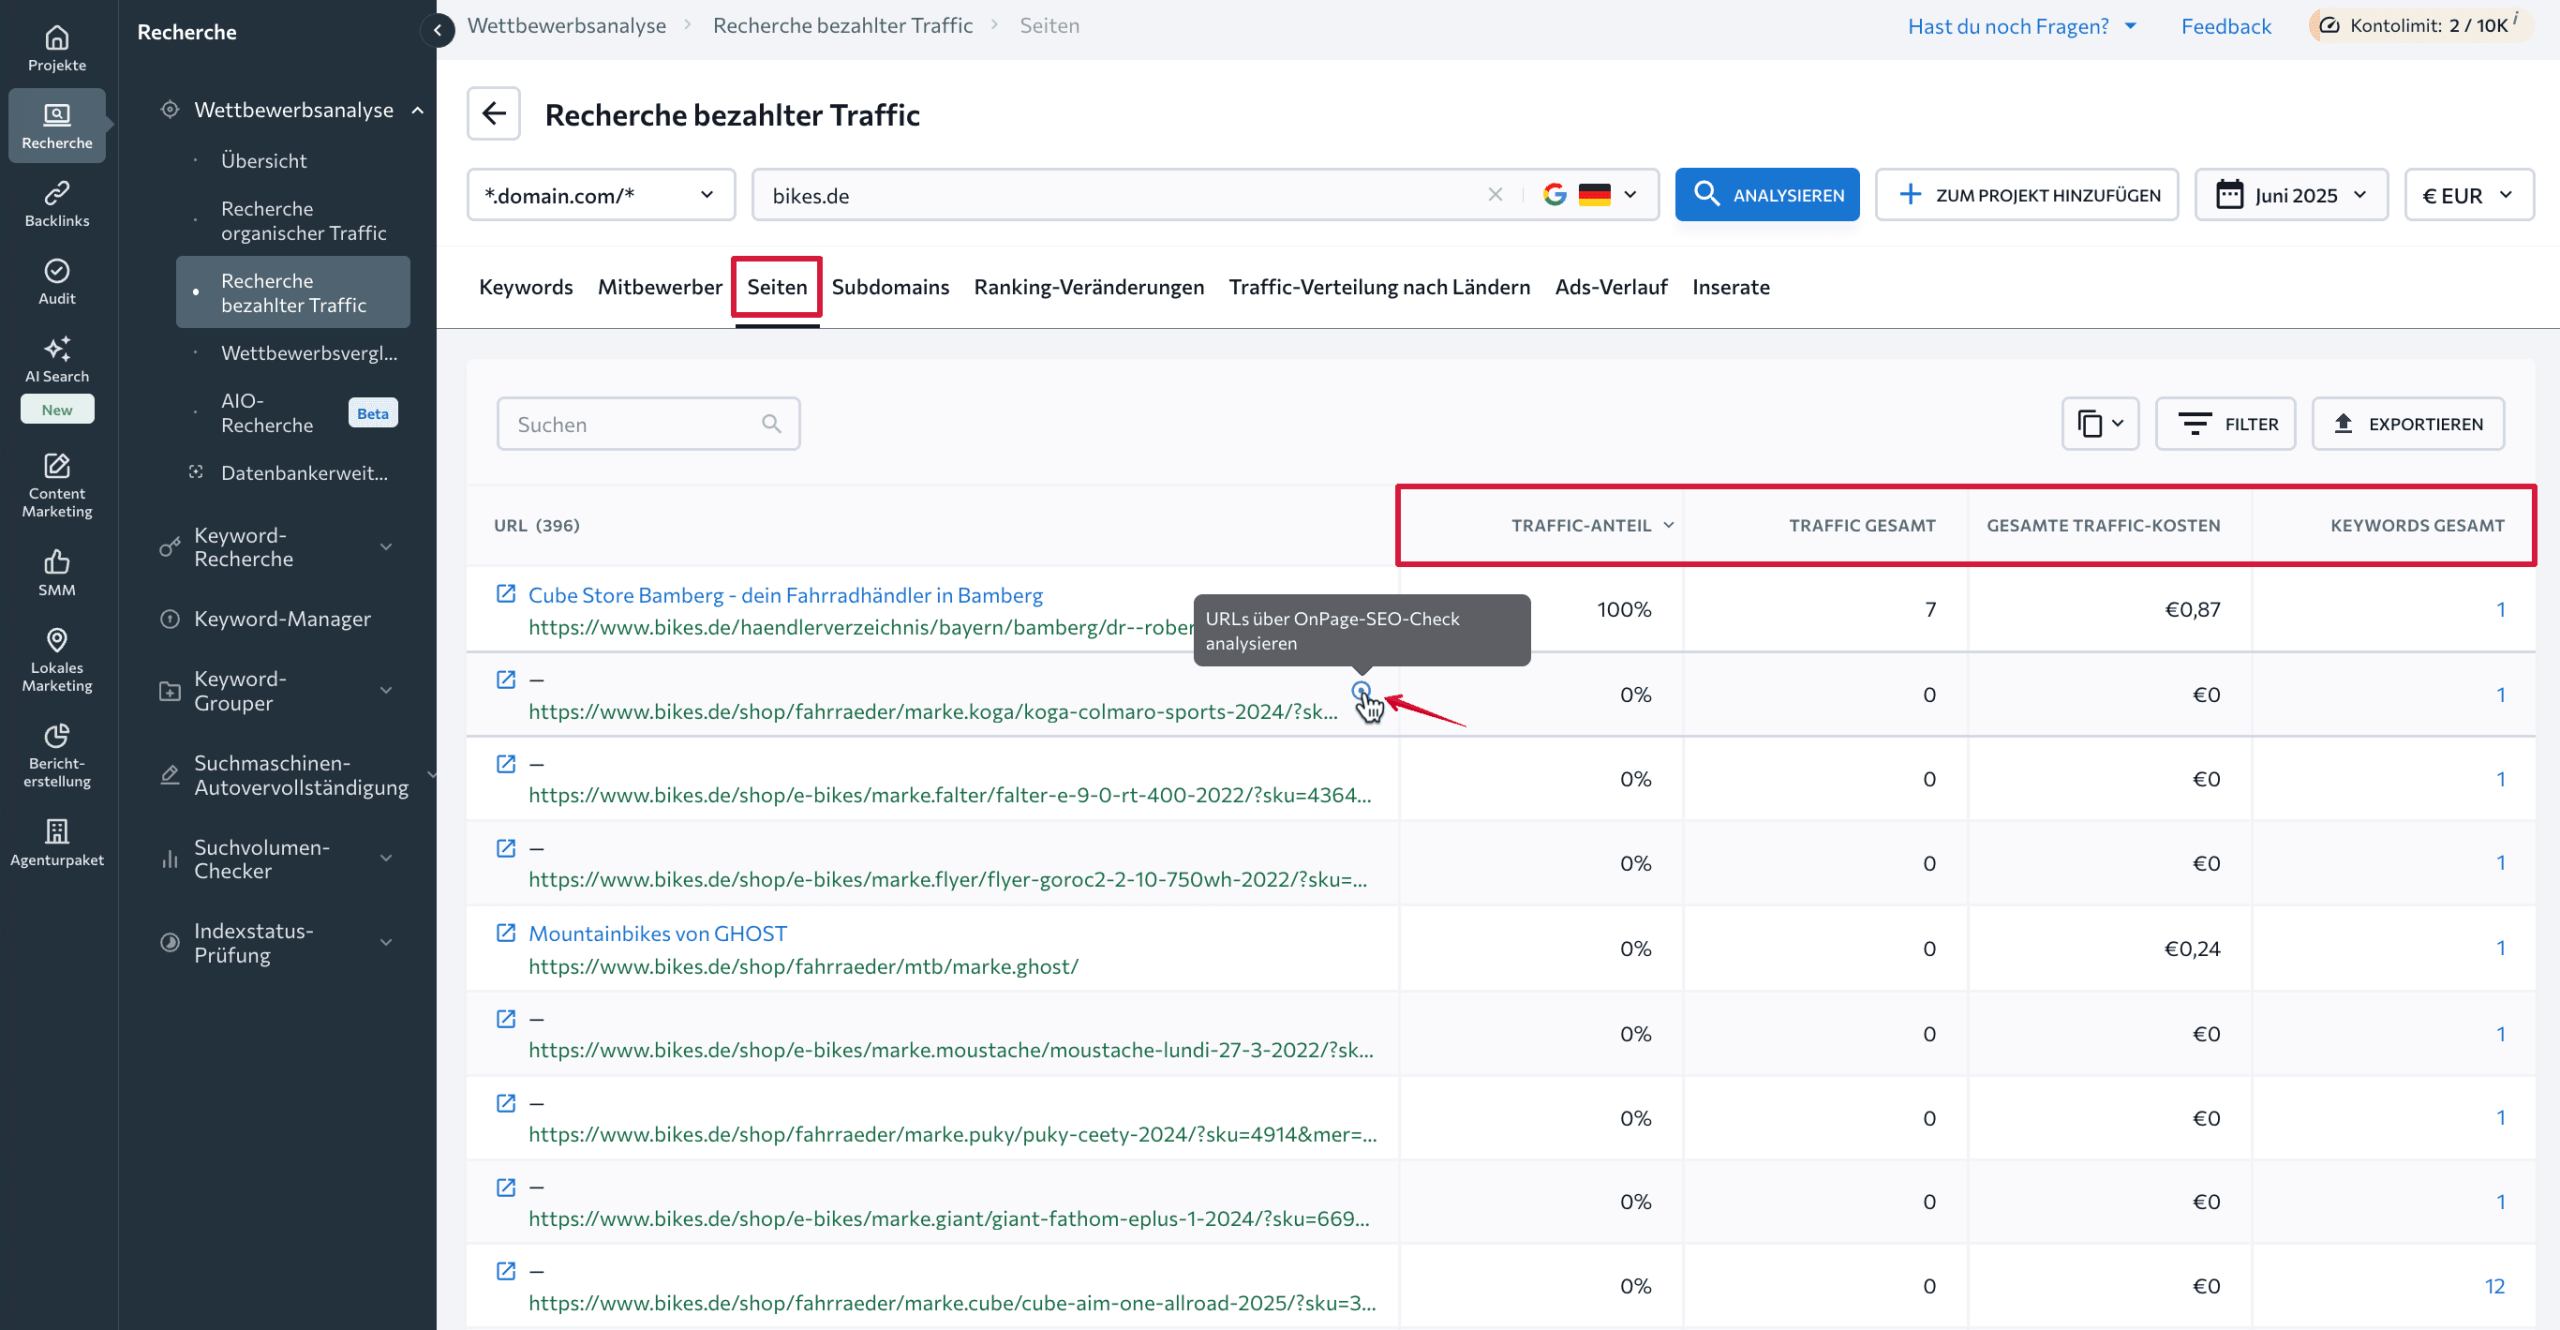Open the Inserate tab
This screenshot has height=1330, width=2560.
1730,287
